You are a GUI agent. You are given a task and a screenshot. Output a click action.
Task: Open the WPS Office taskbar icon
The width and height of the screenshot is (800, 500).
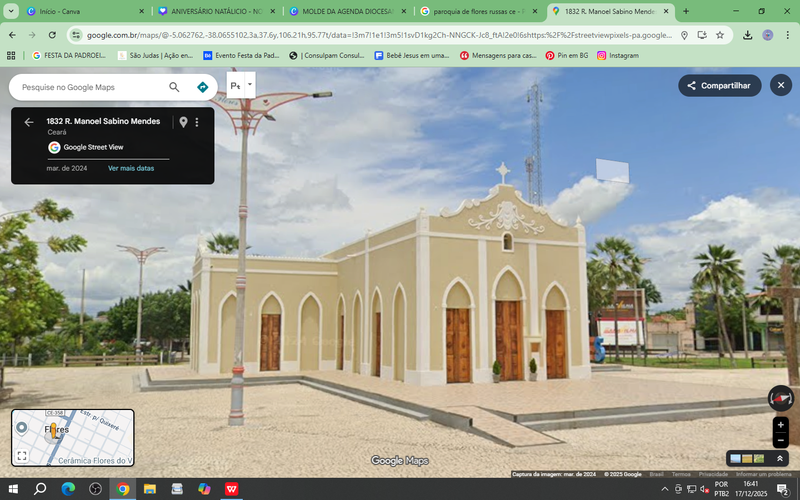click(232, 489)
